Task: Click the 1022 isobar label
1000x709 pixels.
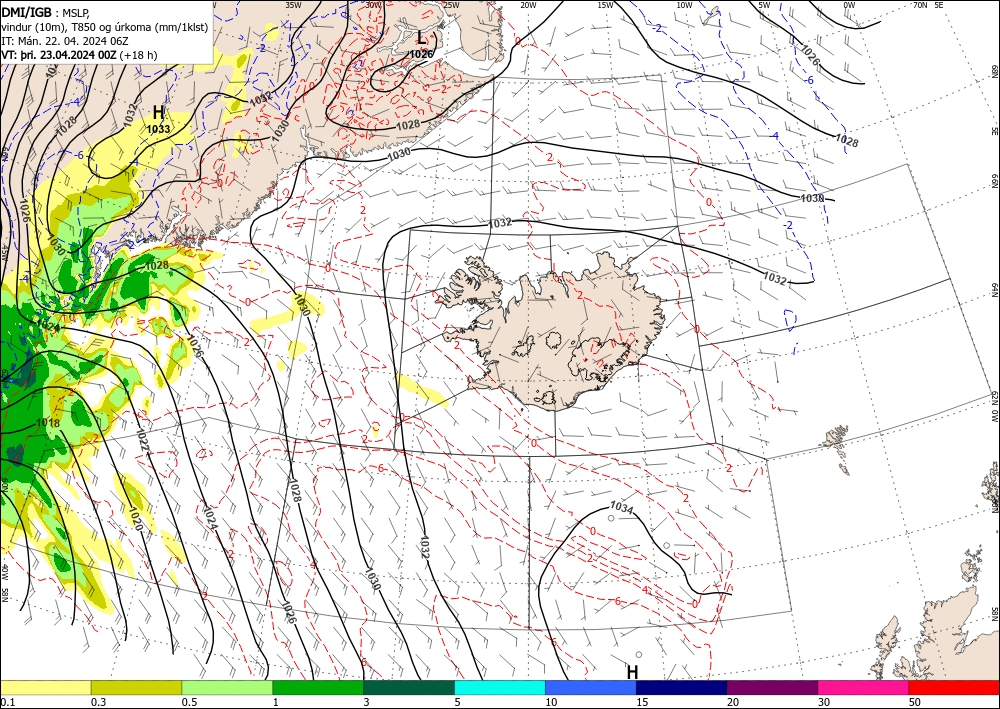Action: click(x=142, y=441)
